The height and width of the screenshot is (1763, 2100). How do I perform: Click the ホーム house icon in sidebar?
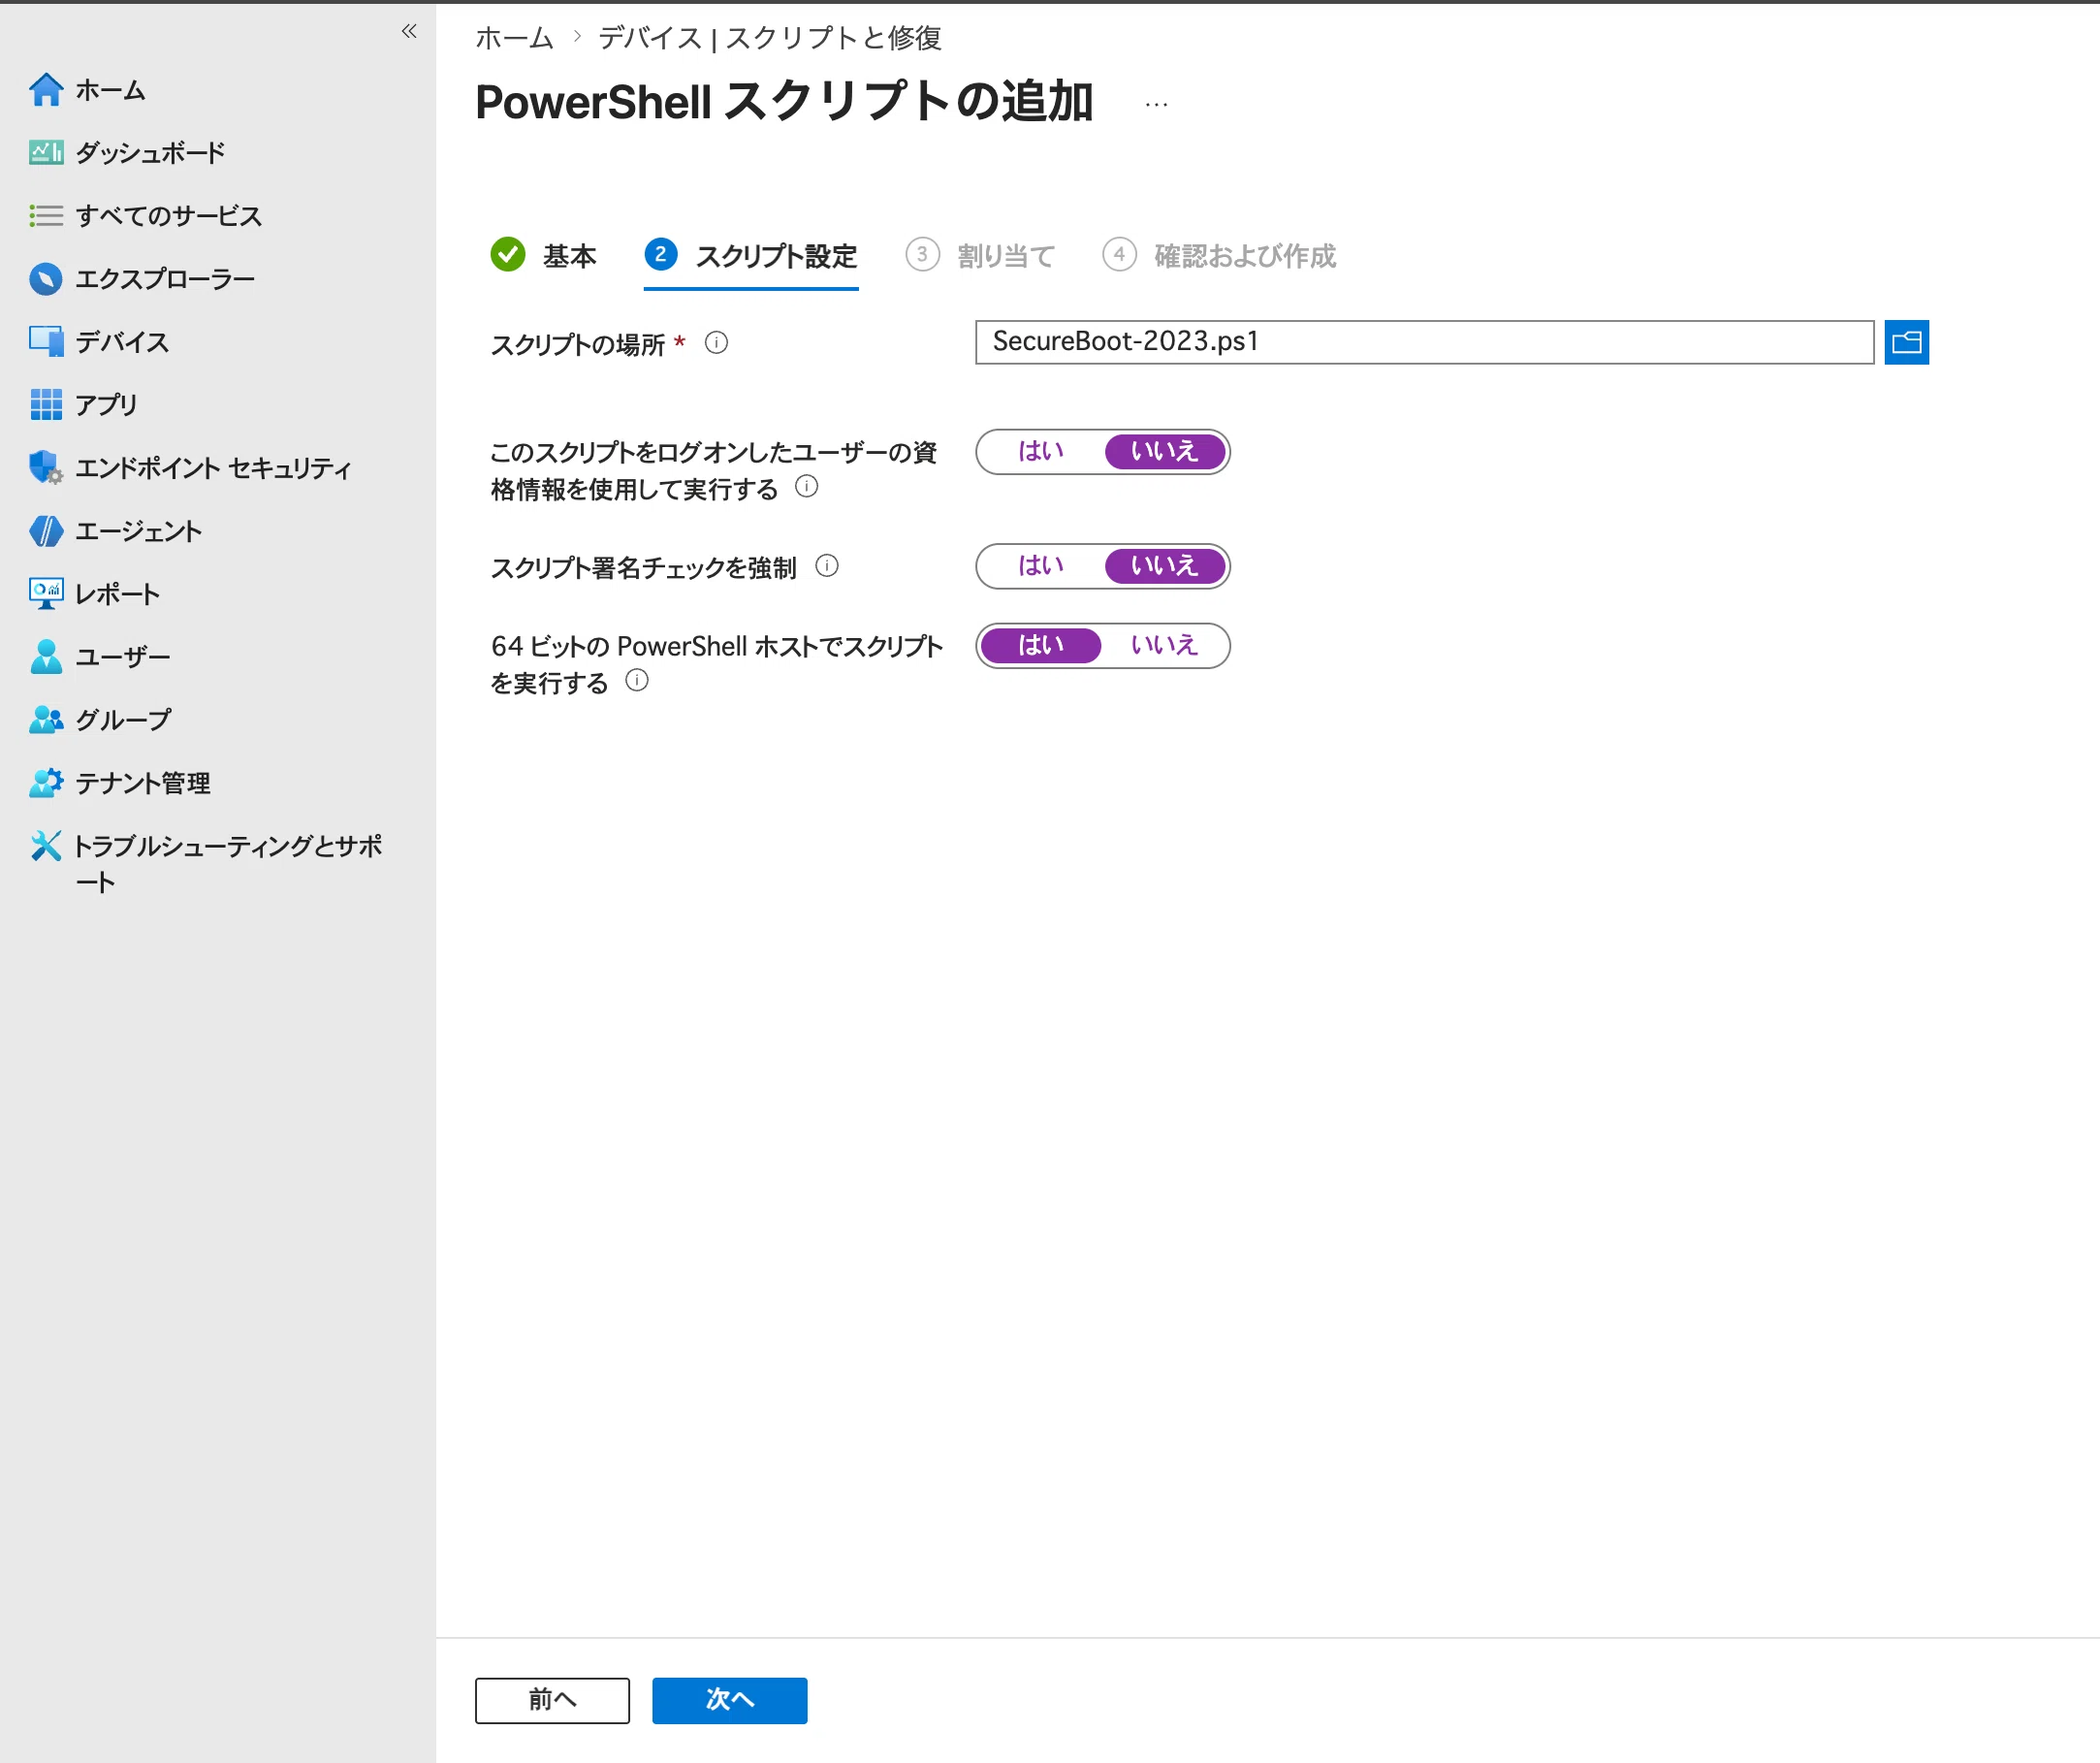pyautogui.click(x=46, y=90)
